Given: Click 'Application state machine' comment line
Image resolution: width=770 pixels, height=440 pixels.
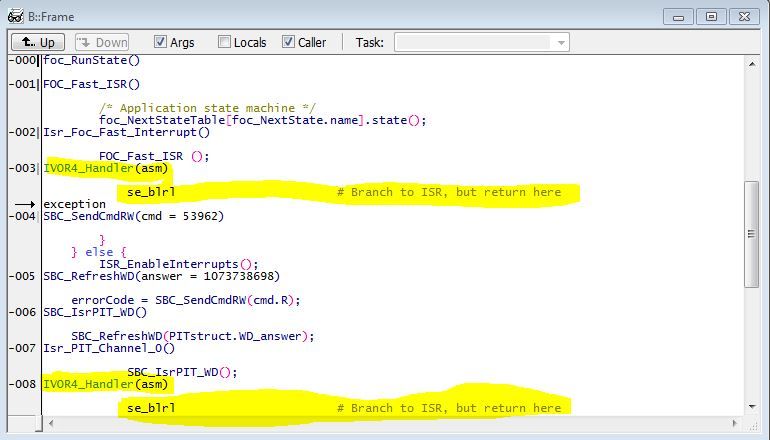Looking at the screenshot, I should (207, 108).
